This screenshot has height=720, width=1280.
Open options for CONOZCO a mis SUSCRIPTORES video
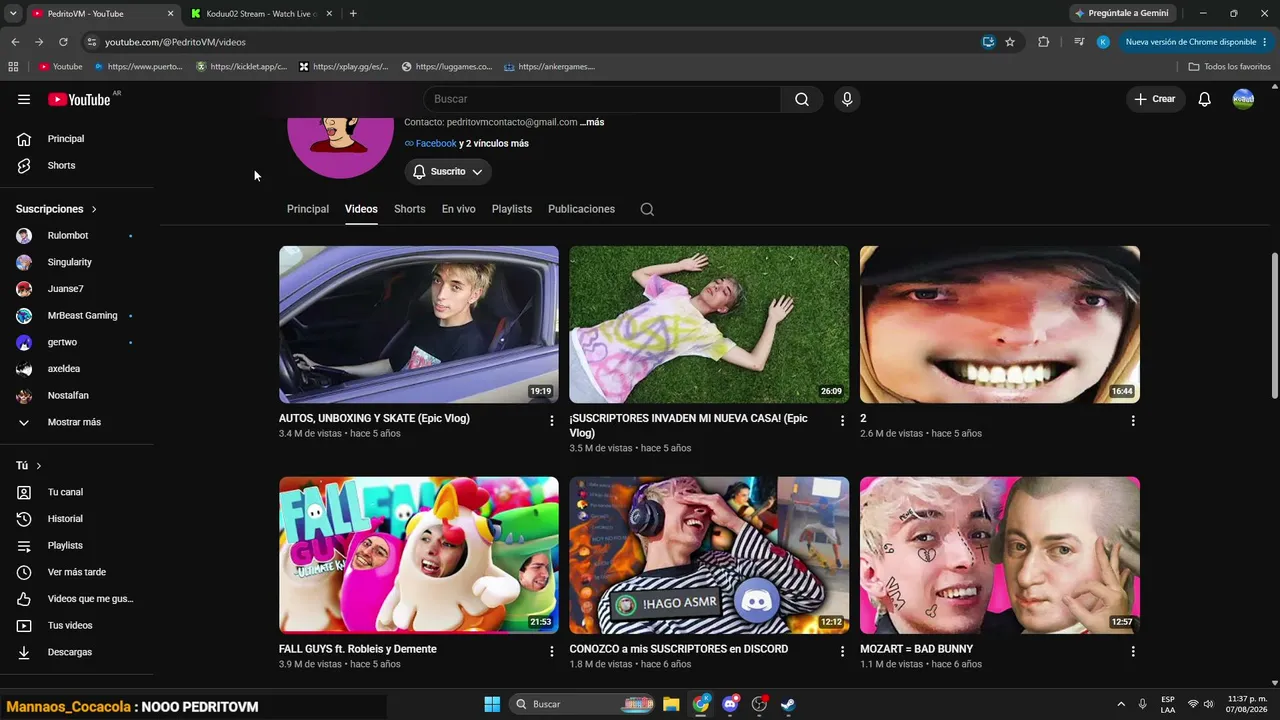[x=842, y=651]
